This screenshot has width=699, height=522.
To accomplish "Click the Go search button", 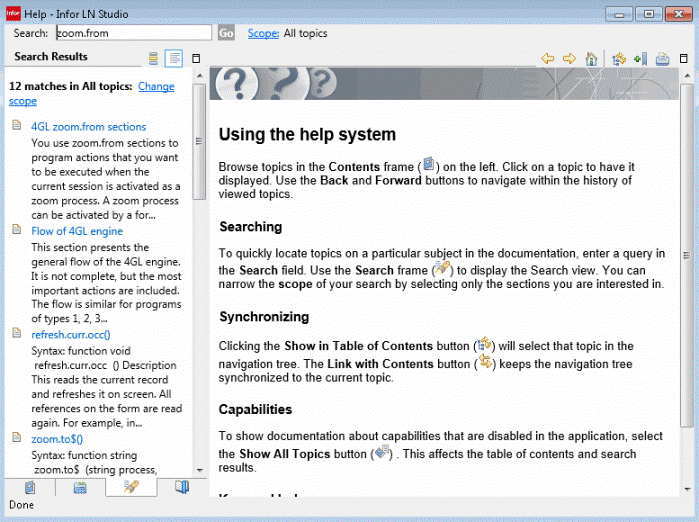I will pyautogui.click(x=226, y=33).
